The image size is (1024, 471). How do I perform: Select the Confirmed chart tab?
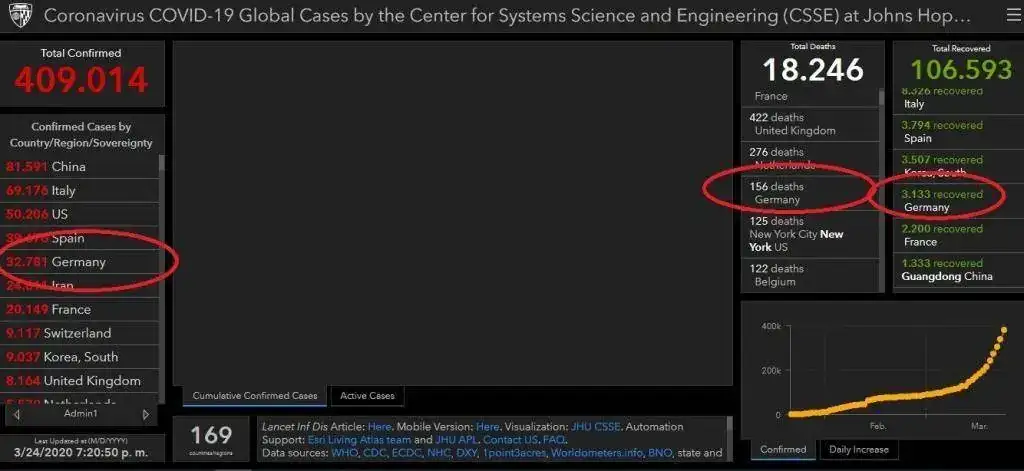pos(783,450)
